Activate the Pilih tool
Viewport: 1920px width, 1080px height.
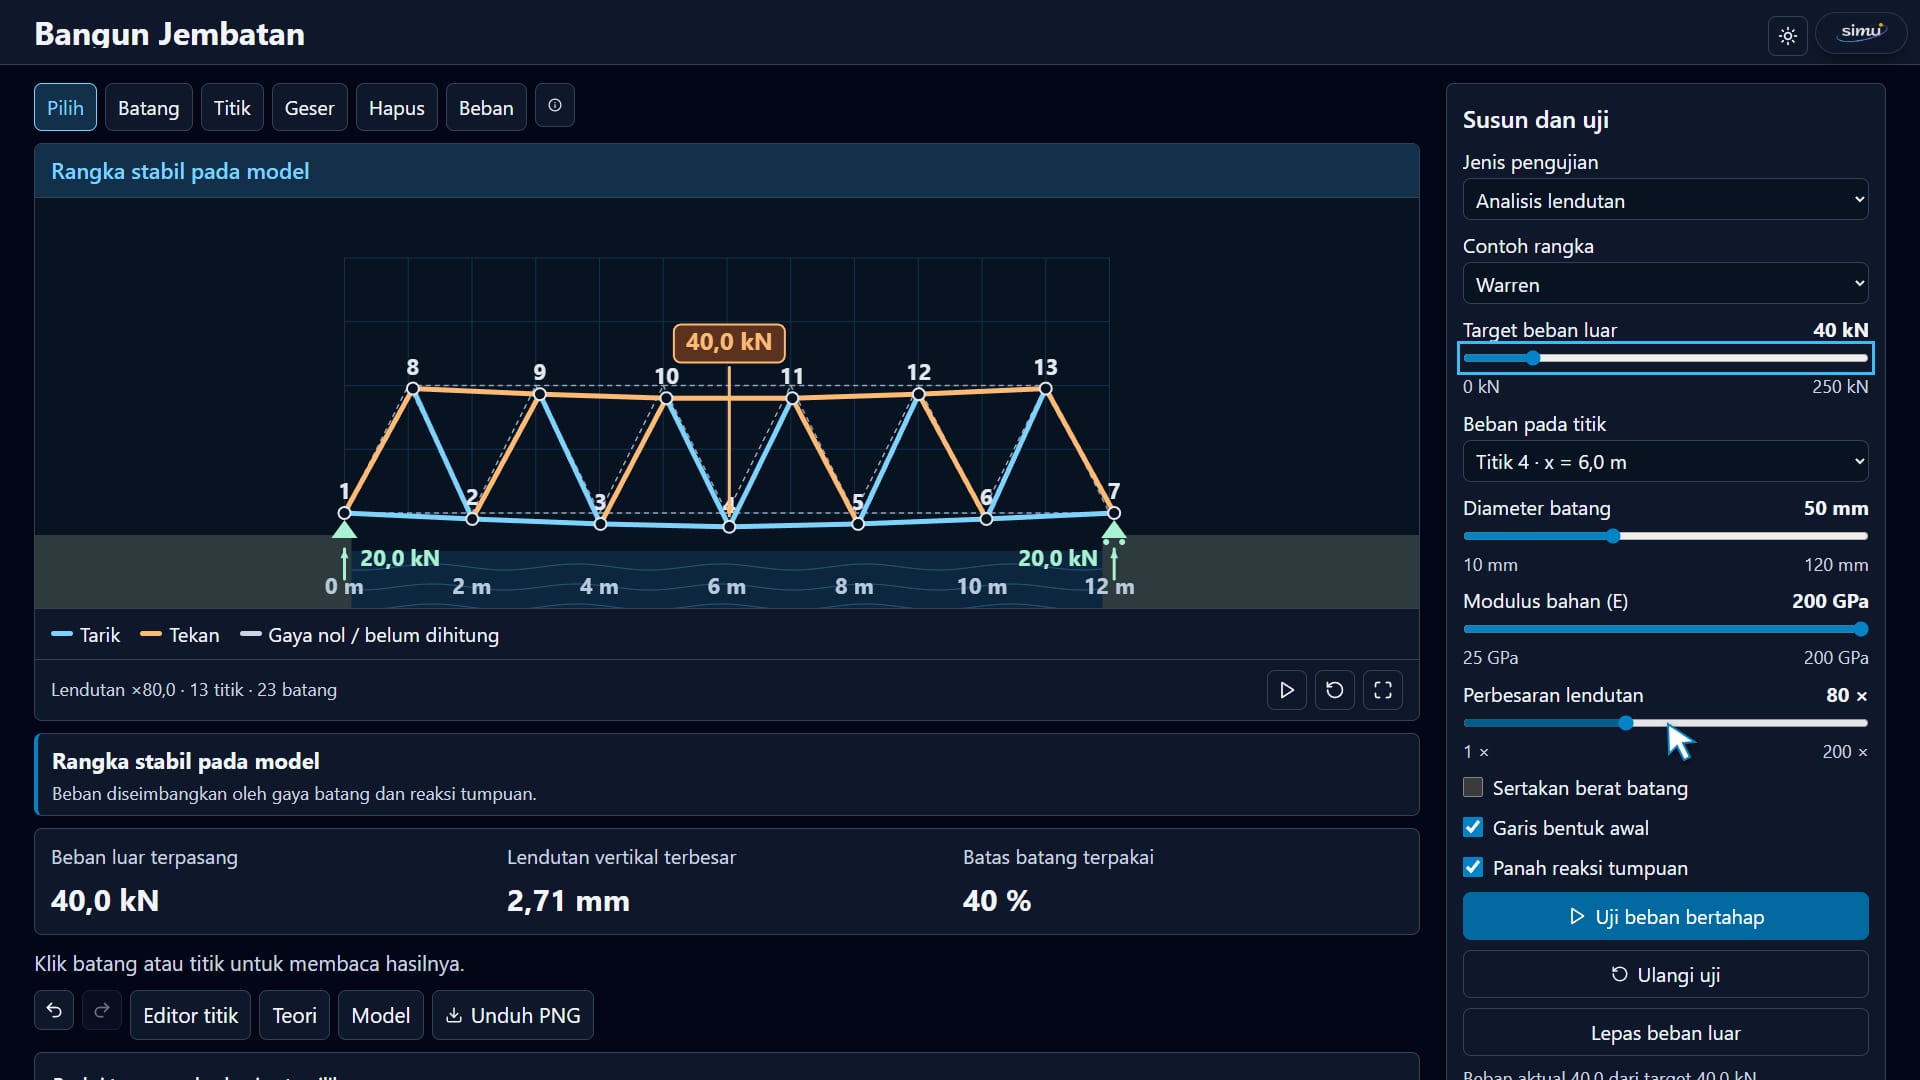(66, 107)
